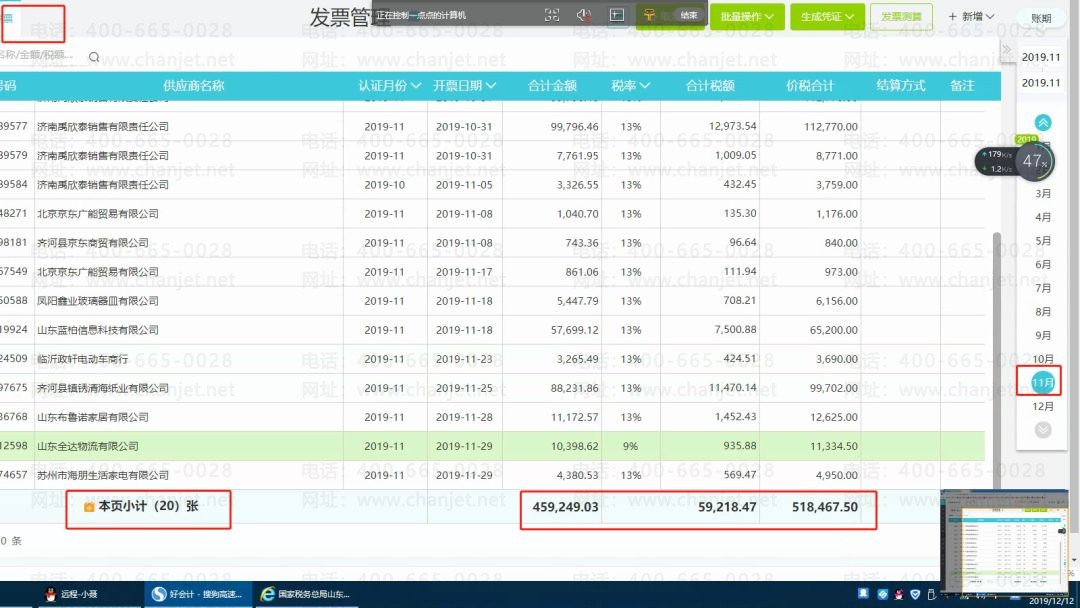Click the 结束 button to end remote control
This screenshot has width=1080, height=608.
688,15
